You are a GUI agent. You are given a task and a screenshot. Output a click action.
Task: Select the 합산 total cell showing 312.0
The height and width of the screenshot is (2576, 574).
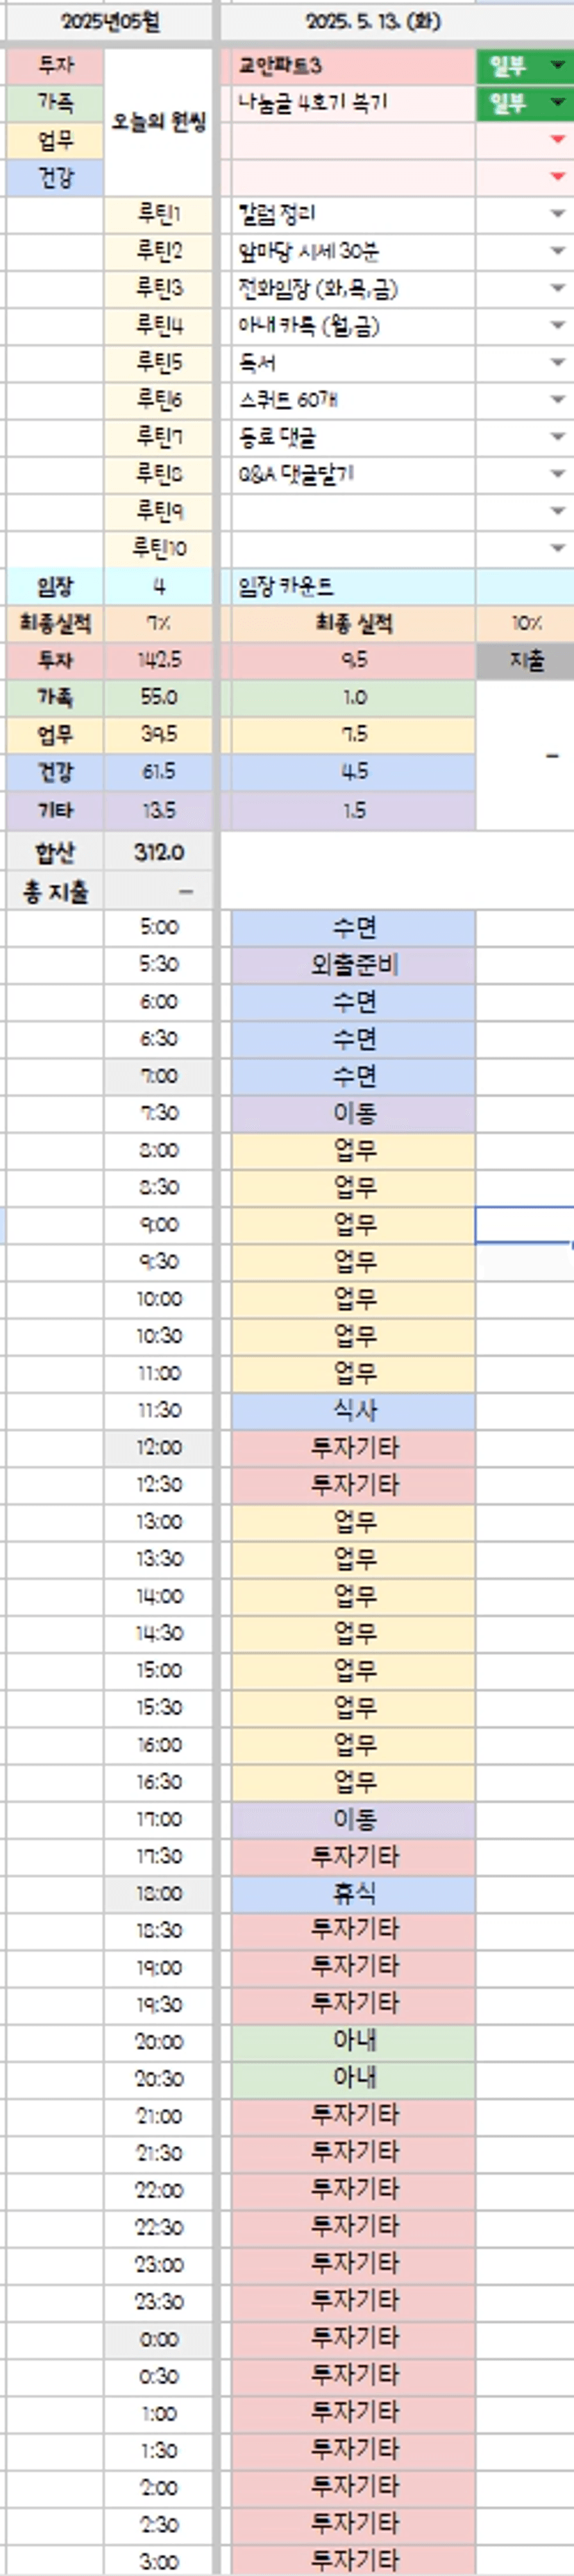[x=159, y=852]
